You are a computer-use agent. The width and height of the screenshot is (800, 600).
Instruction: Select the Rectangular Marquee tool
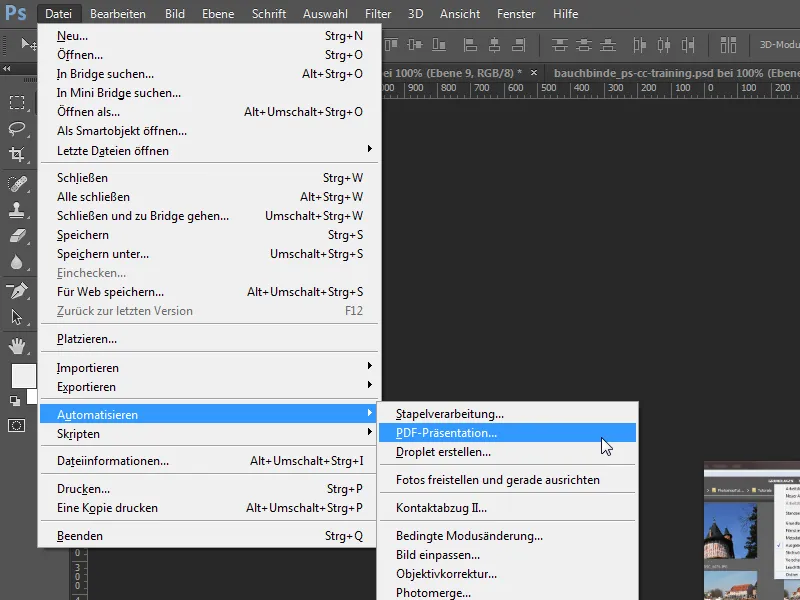click(17, 102)
